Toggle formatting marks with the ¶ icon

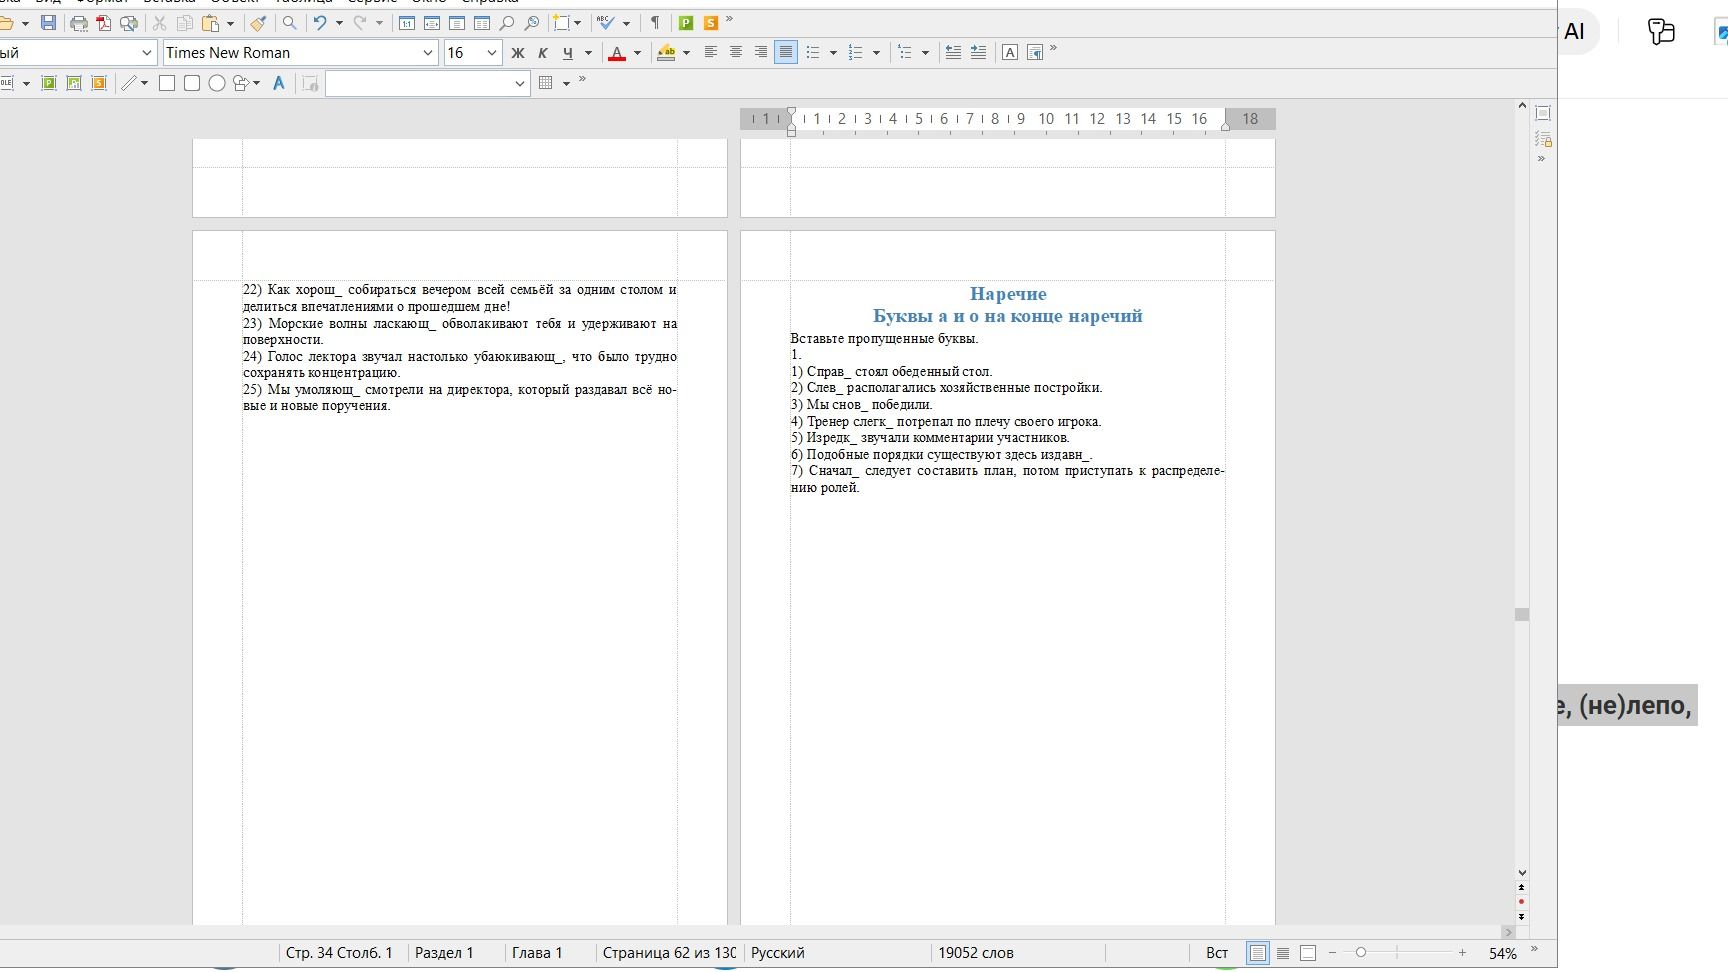[x=655, y=23]
